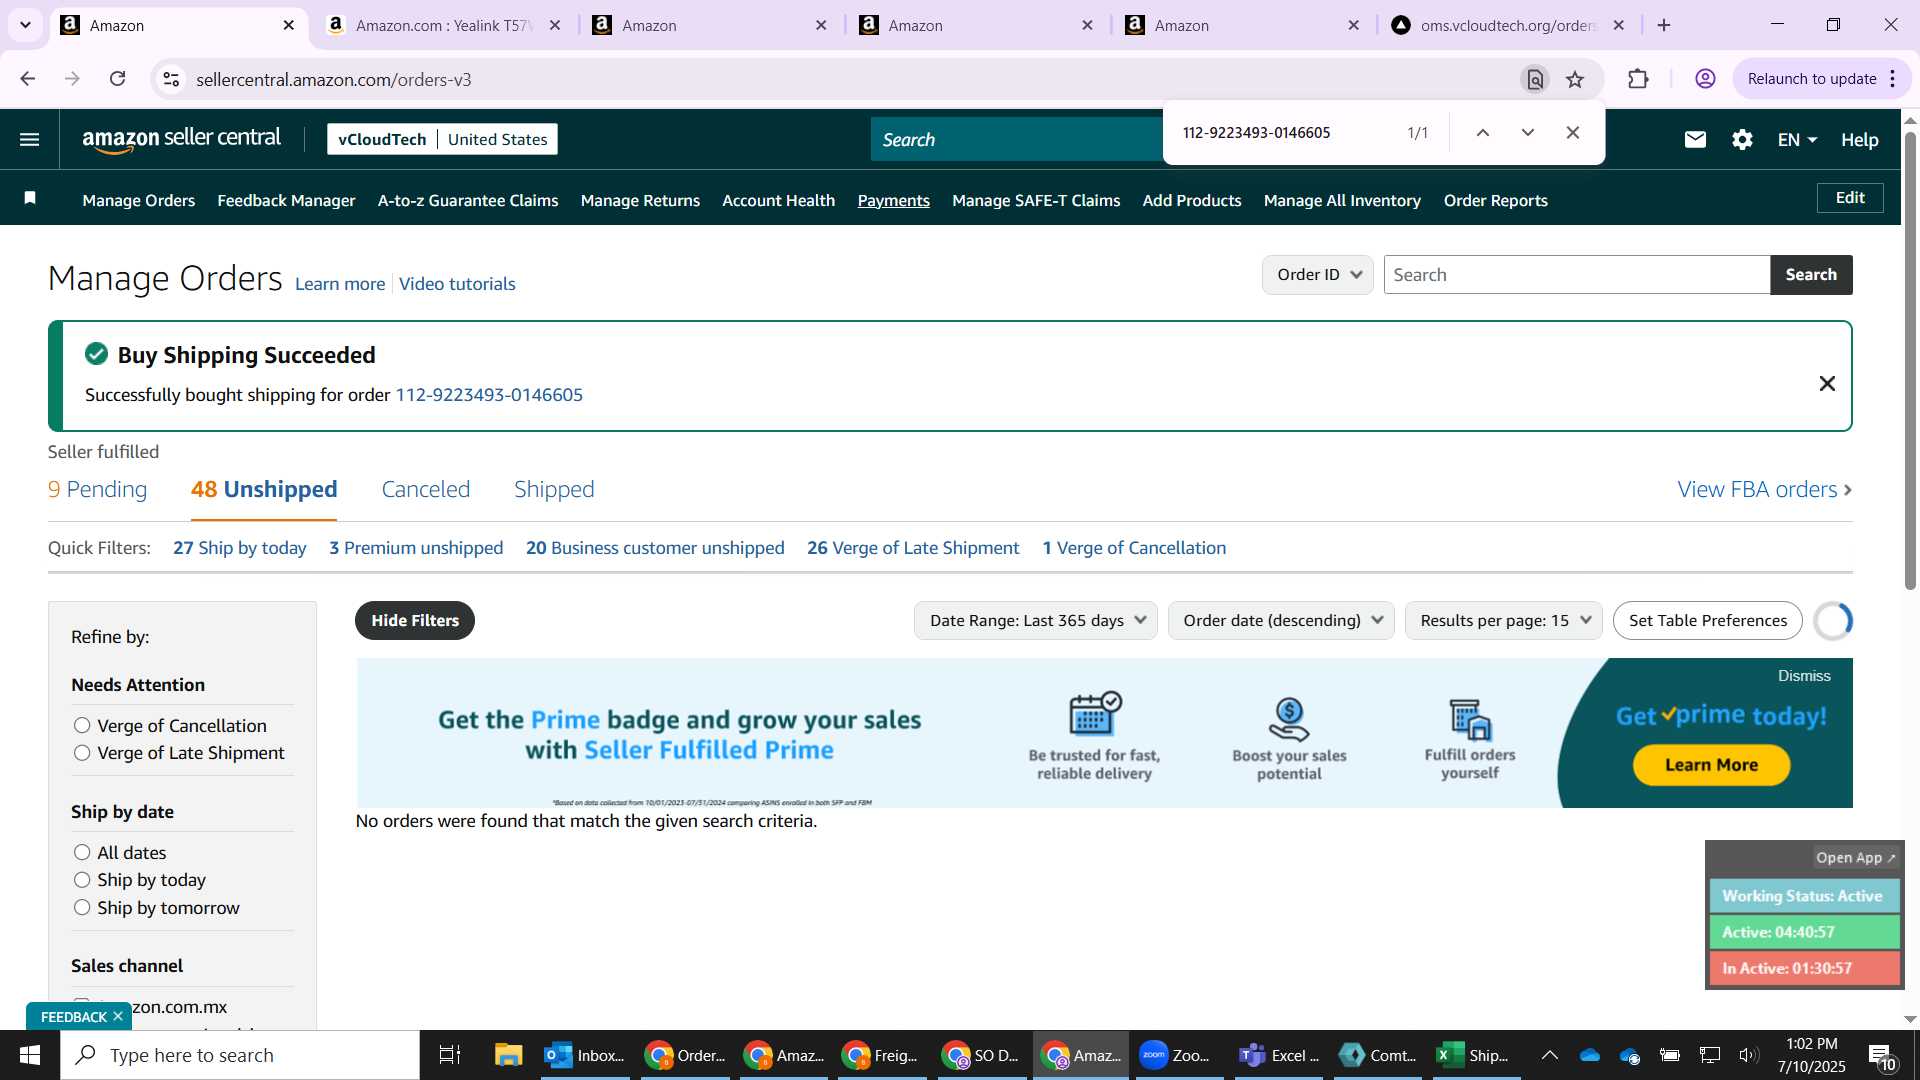Go to next find-in-page match
1920x1080 pixels.
tap(1528, 133)
